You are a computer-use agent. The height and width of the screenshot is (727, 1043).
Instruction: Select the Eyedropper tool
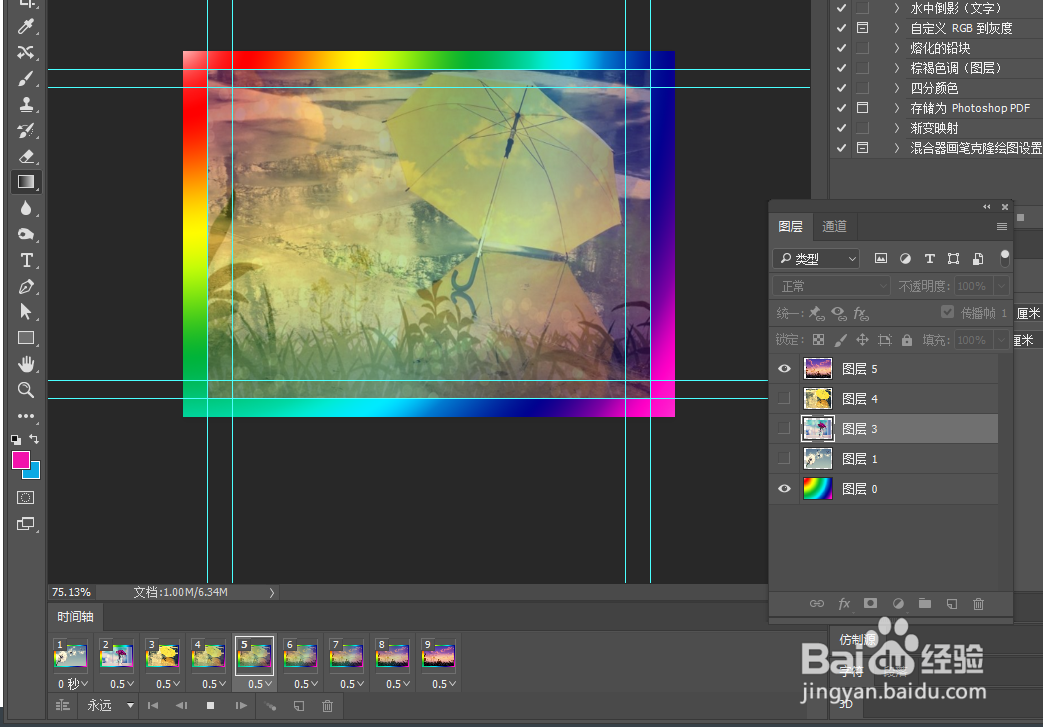pyautogui.click(x=26, y=26)
